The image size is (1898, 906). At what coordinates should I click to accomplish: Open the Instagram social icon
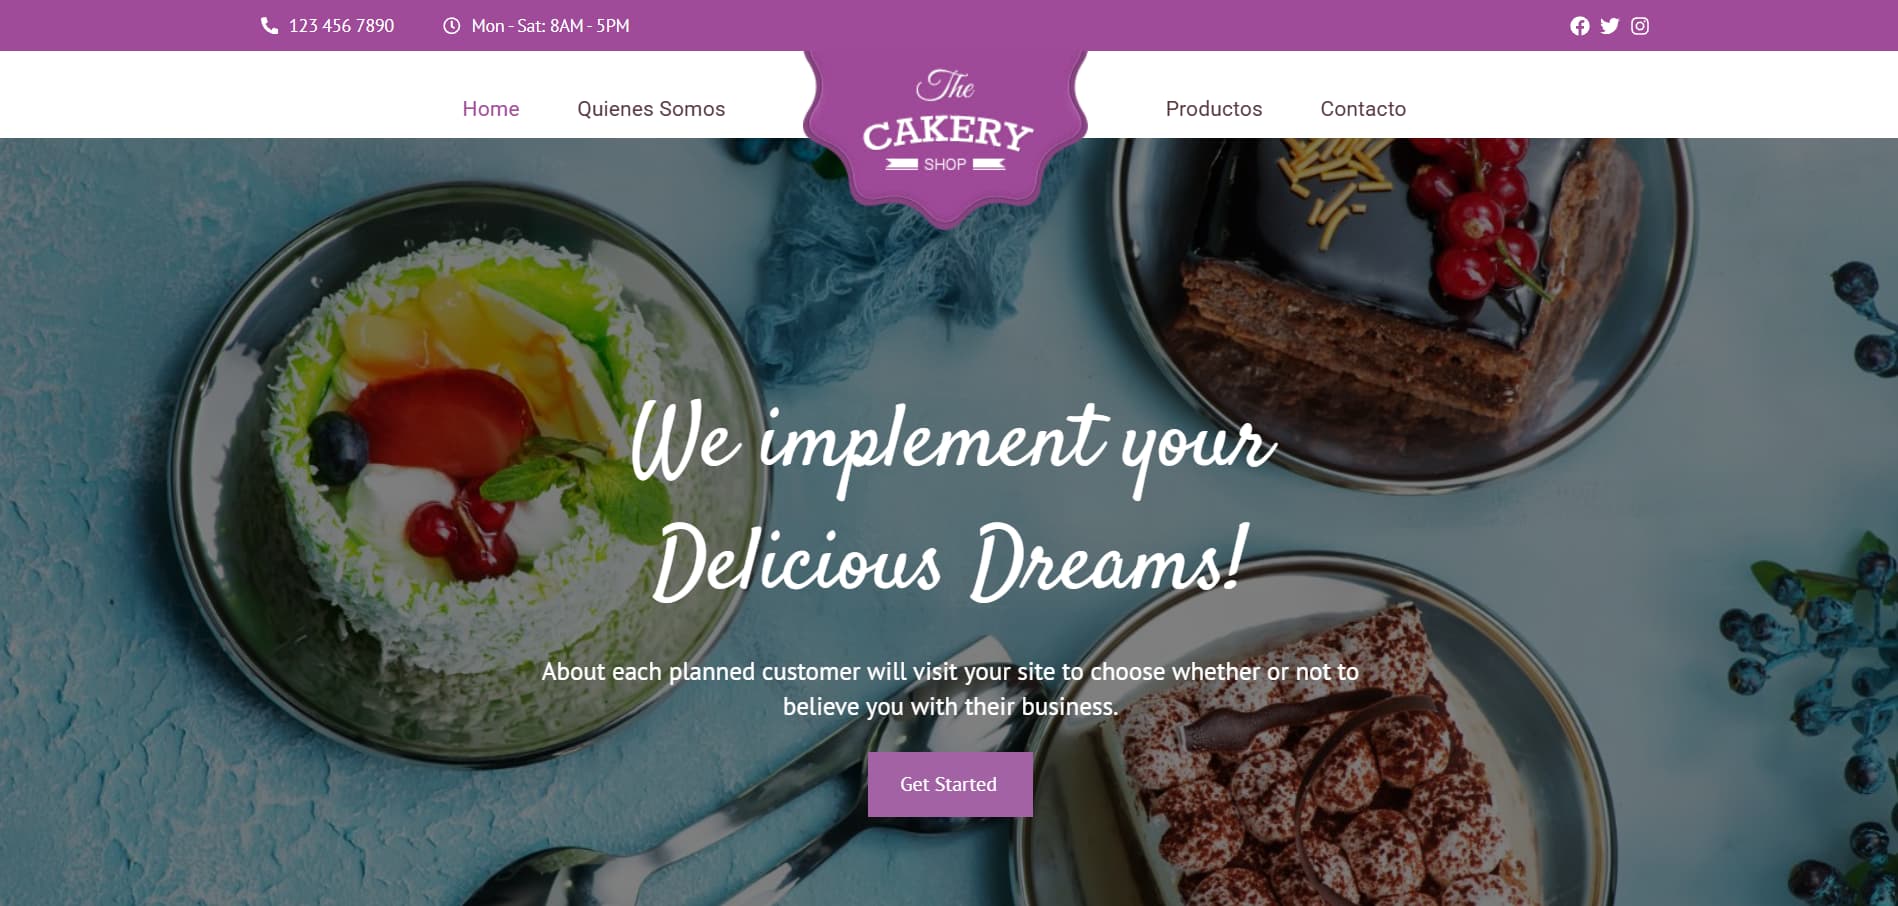1640,26
